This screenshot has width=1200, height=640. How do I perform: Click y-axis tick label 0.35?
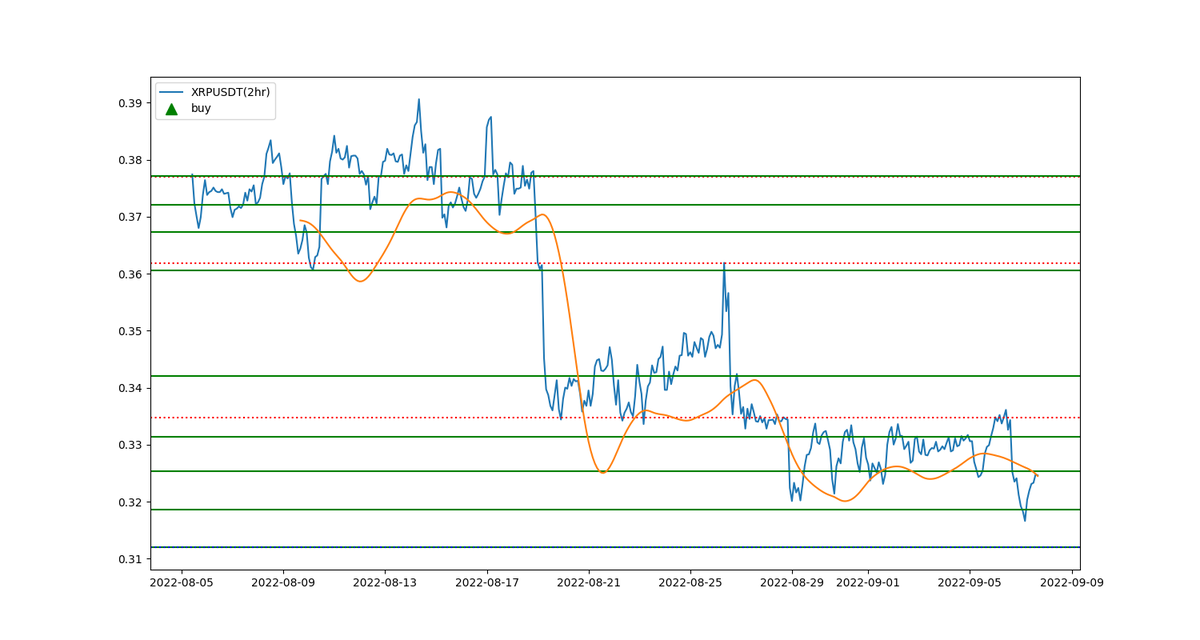click(x=130, y=331)
